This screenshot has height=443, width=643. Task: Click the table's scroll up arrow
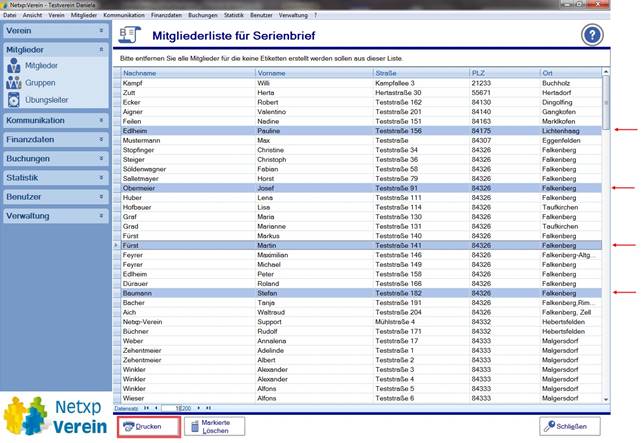[x=606, y=72]
